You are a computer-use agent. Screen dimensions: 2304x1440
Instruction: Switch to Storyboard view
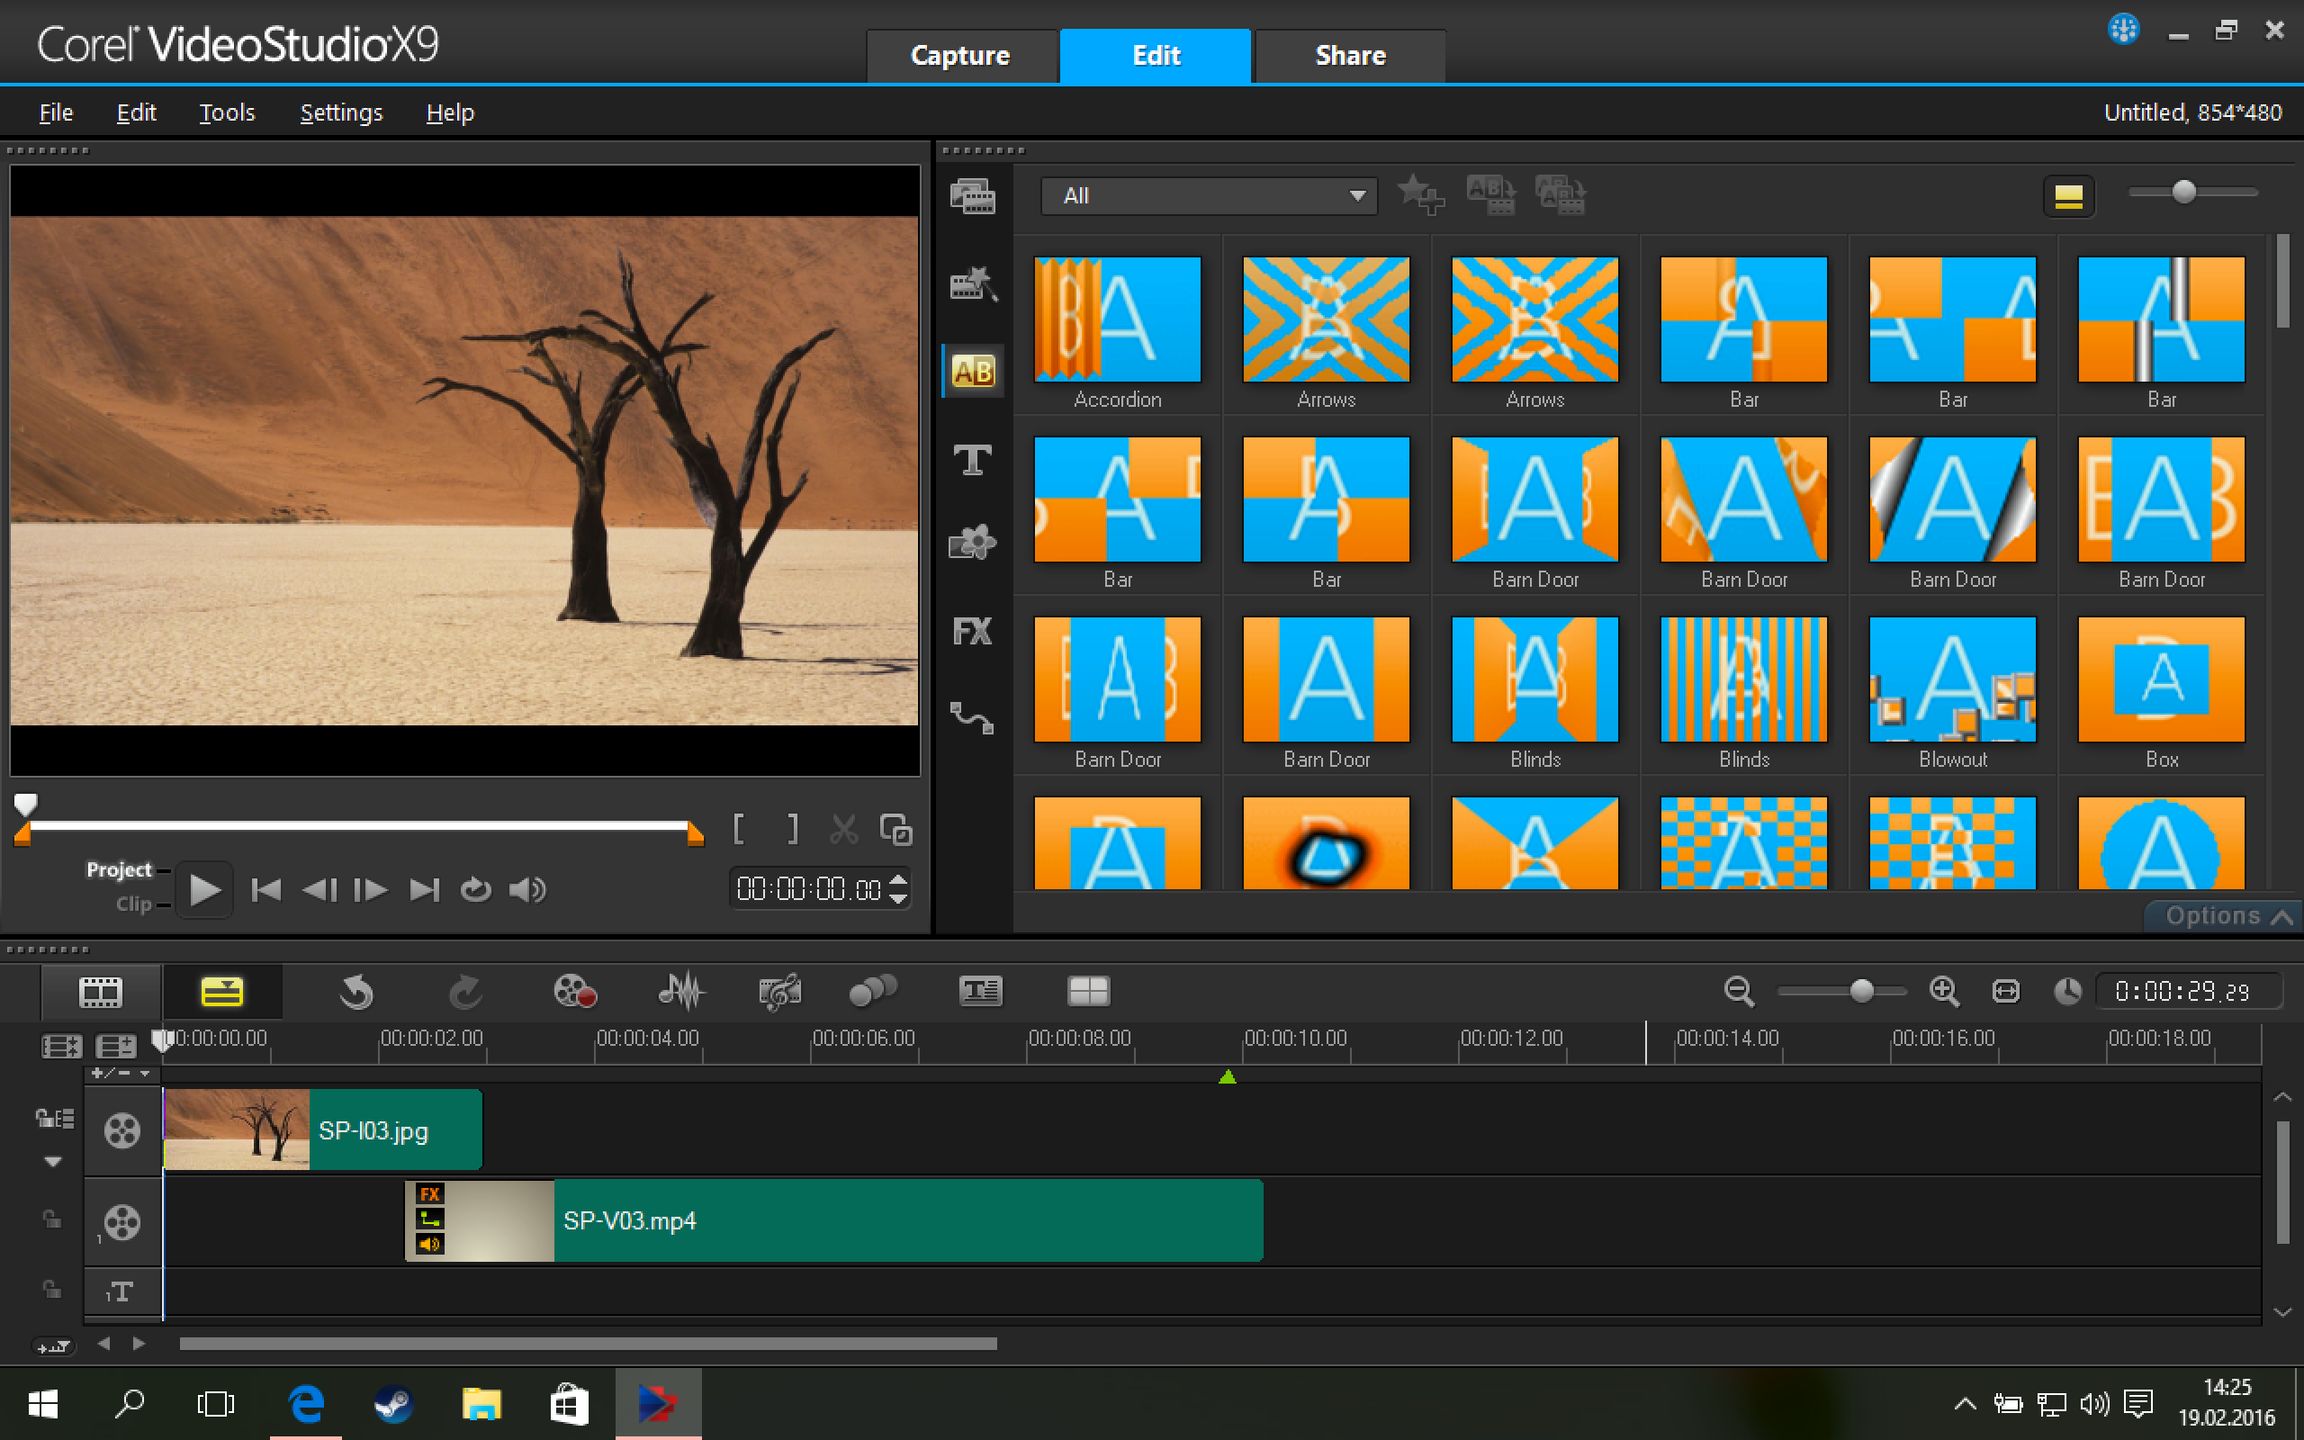pyautogui.click(x=100, y=991)
